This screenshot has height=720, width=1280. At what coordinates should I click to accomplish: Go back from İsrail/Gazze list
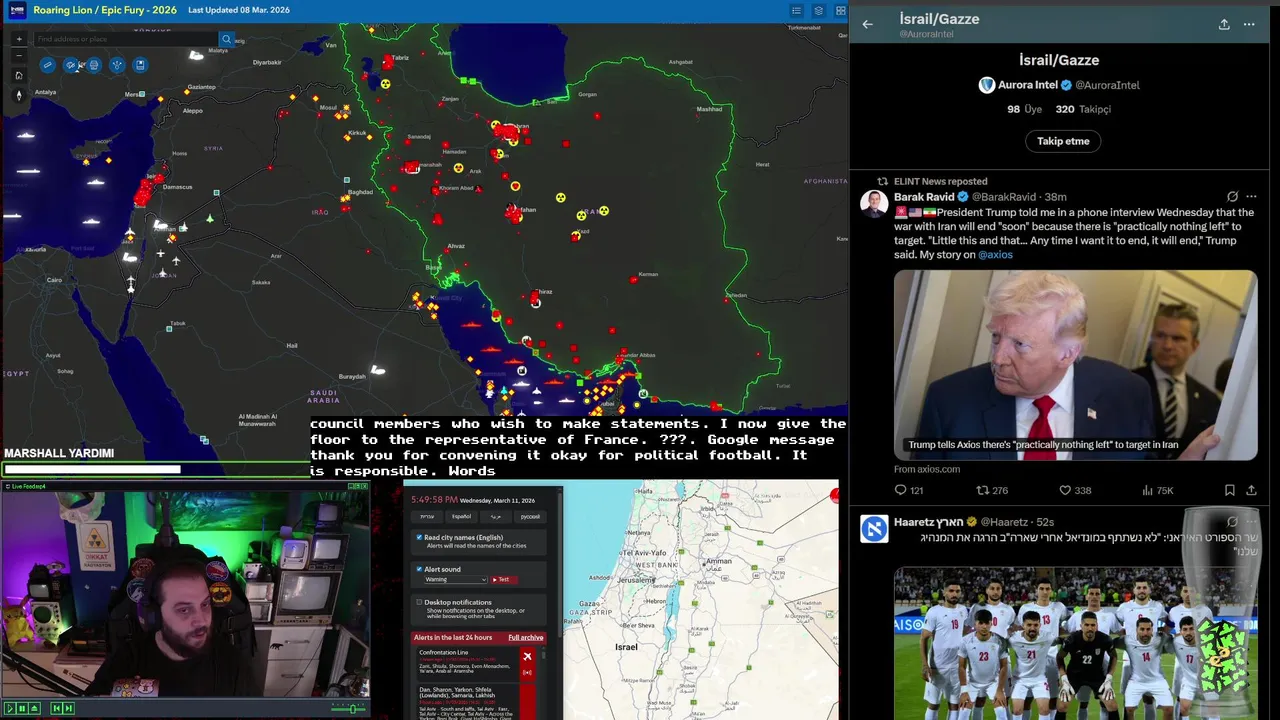tap(868, 24)
